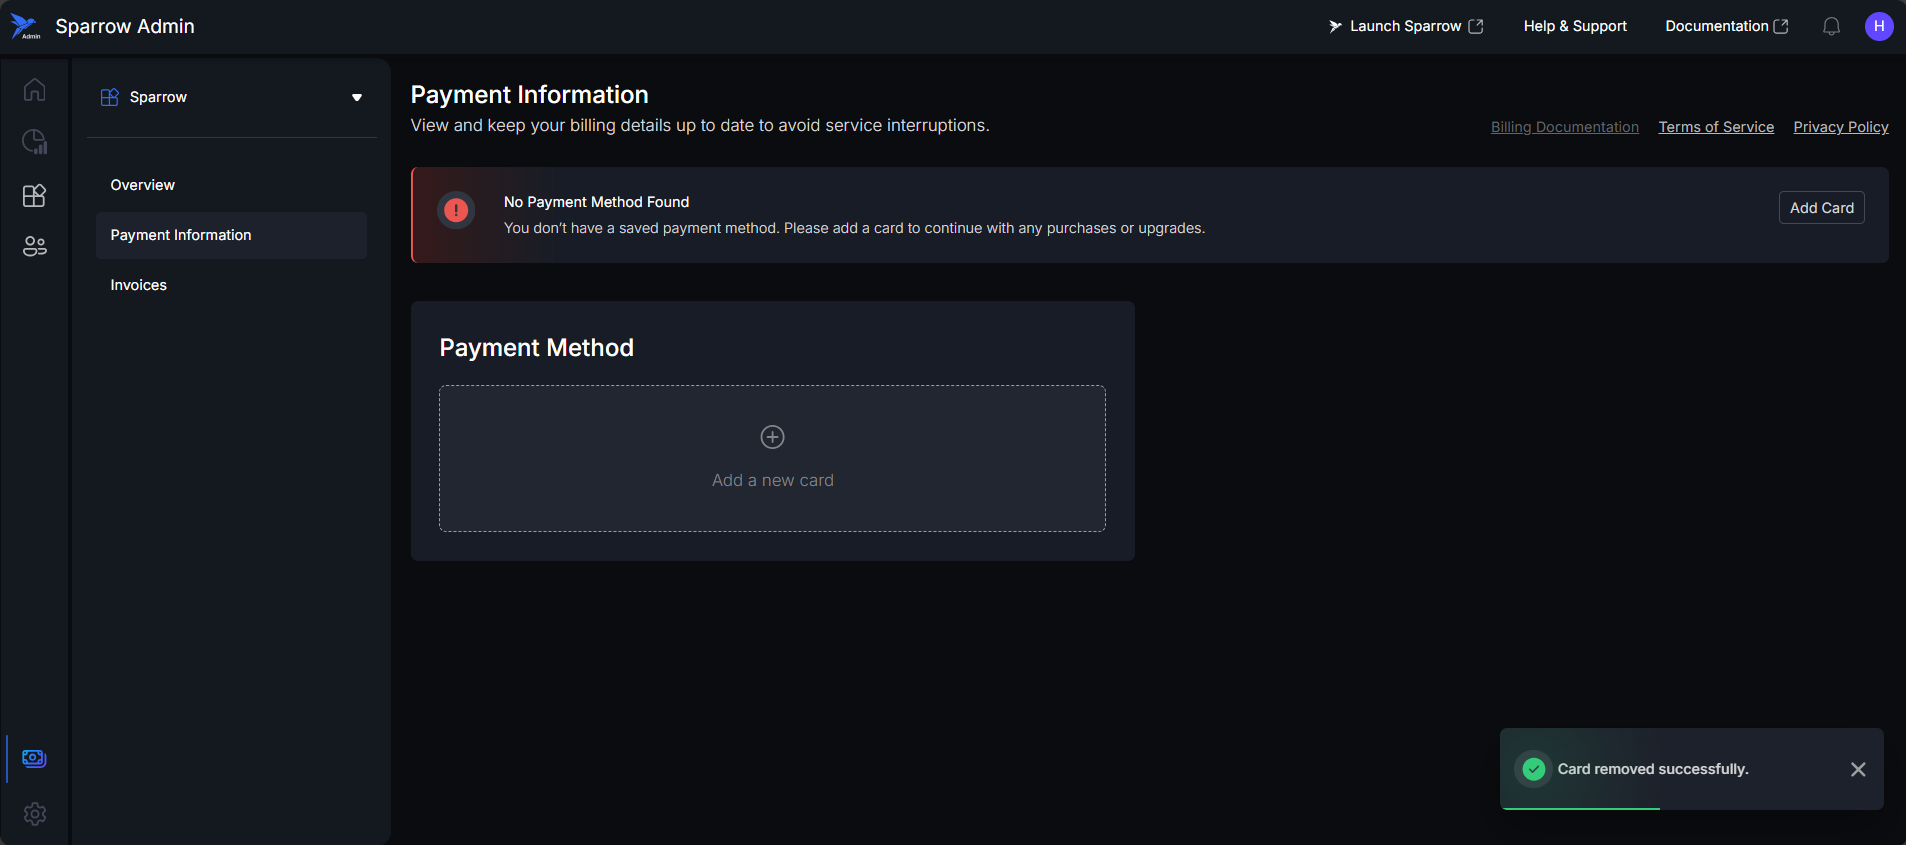The height and width of the screenshot is (845, 1906).
Task: Open Billing Documentation link
Action: click(x=1564, y=127)
